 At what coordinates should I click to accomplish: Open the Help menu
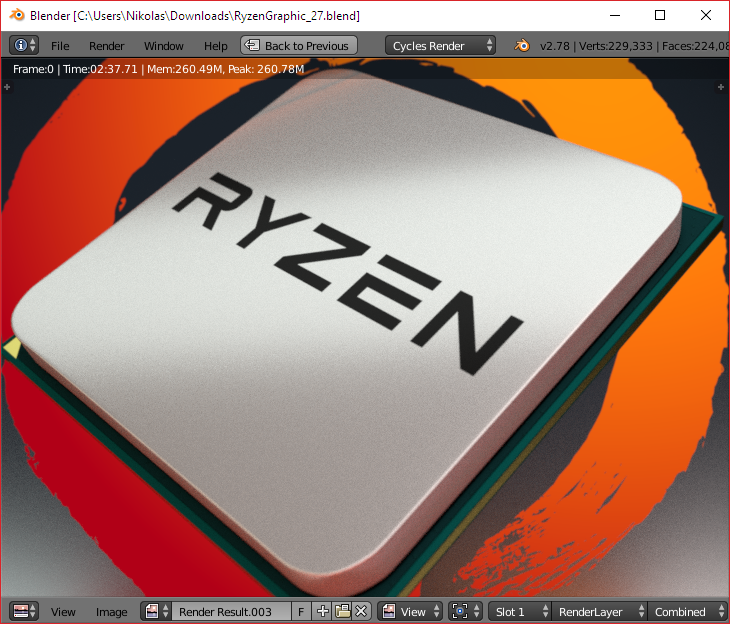pos(216,46)
